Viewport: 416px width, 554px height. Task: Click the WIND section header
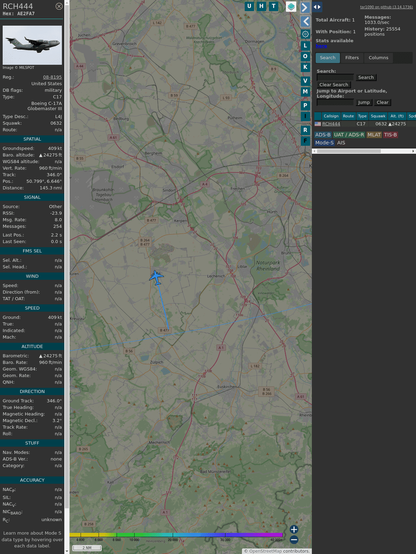click(32, 276)
